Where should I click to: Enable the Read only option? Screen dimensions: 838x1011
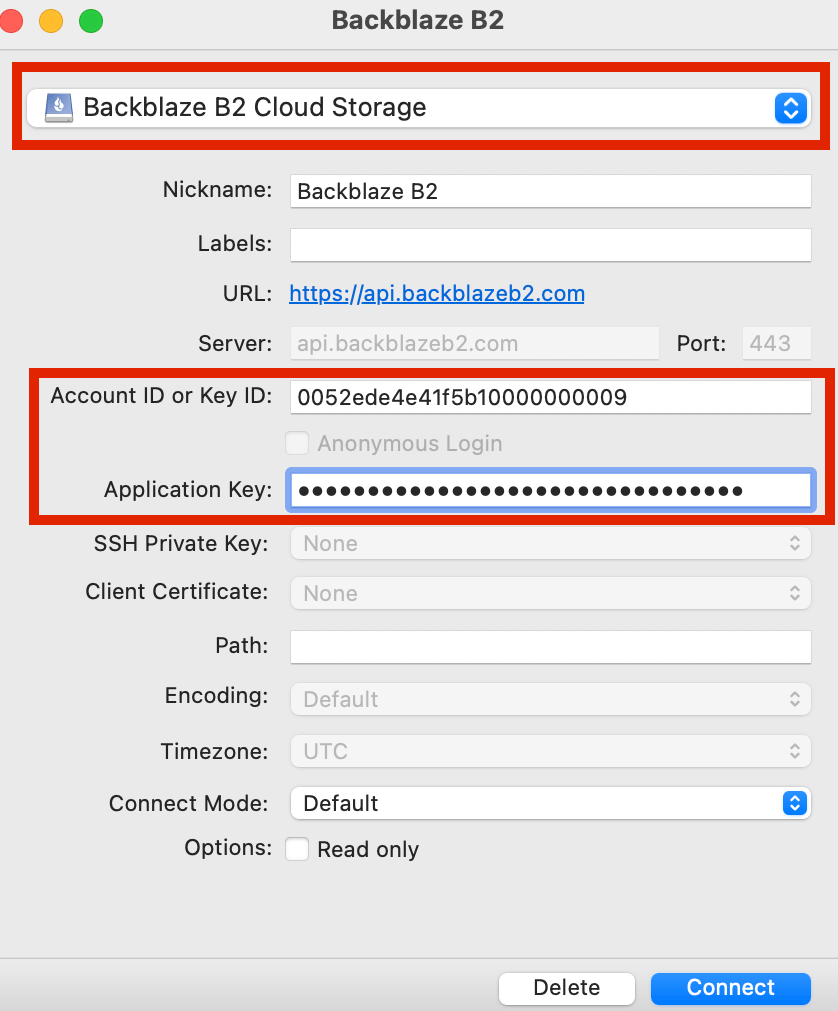(x=296, y=849)
